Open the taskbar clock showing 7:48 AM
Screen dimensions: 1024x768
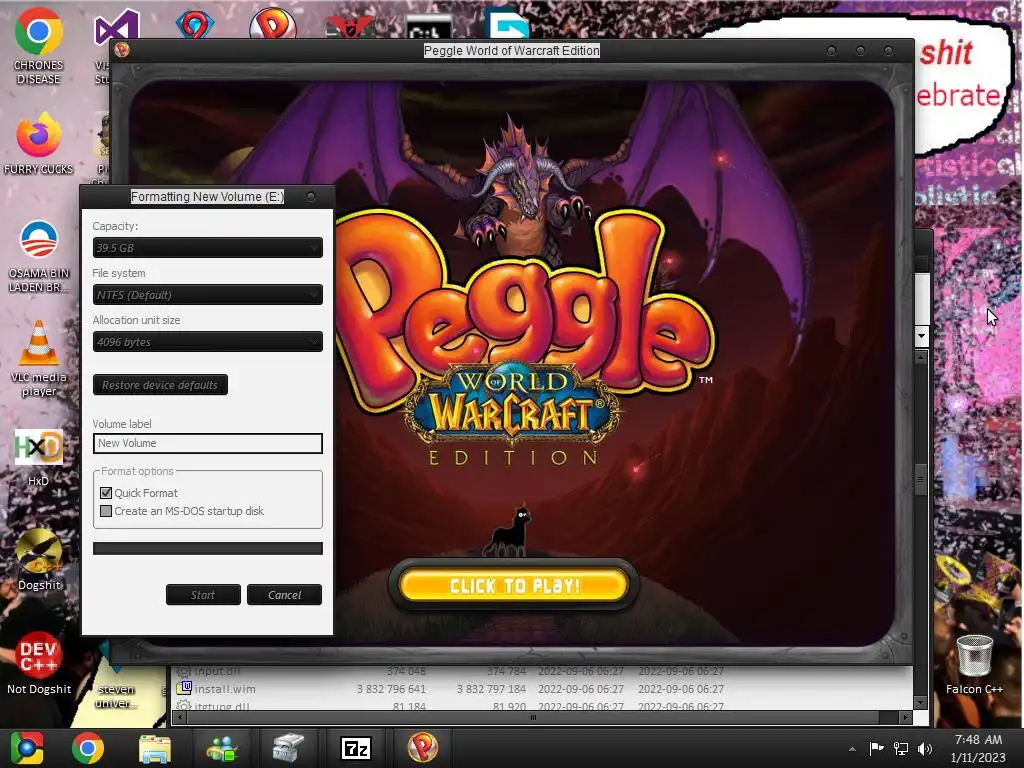(978, 748)
